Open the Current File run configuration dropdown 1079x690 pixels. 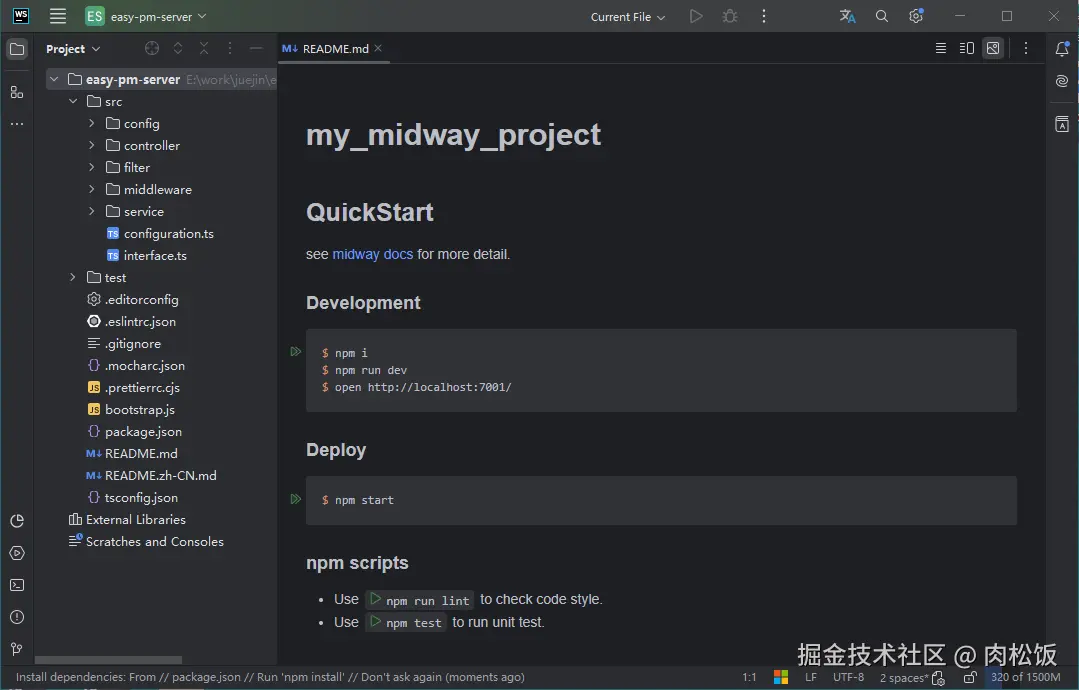(628, 17)
